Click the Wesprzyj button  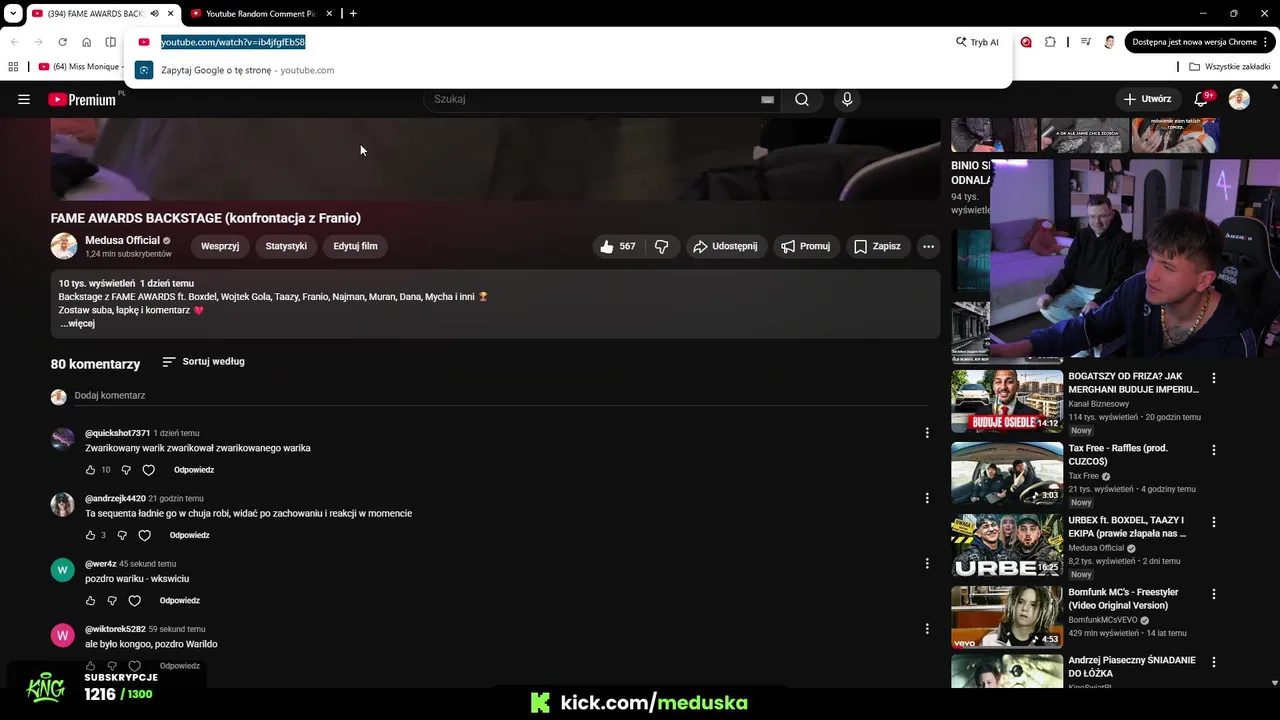pos(220,246)
